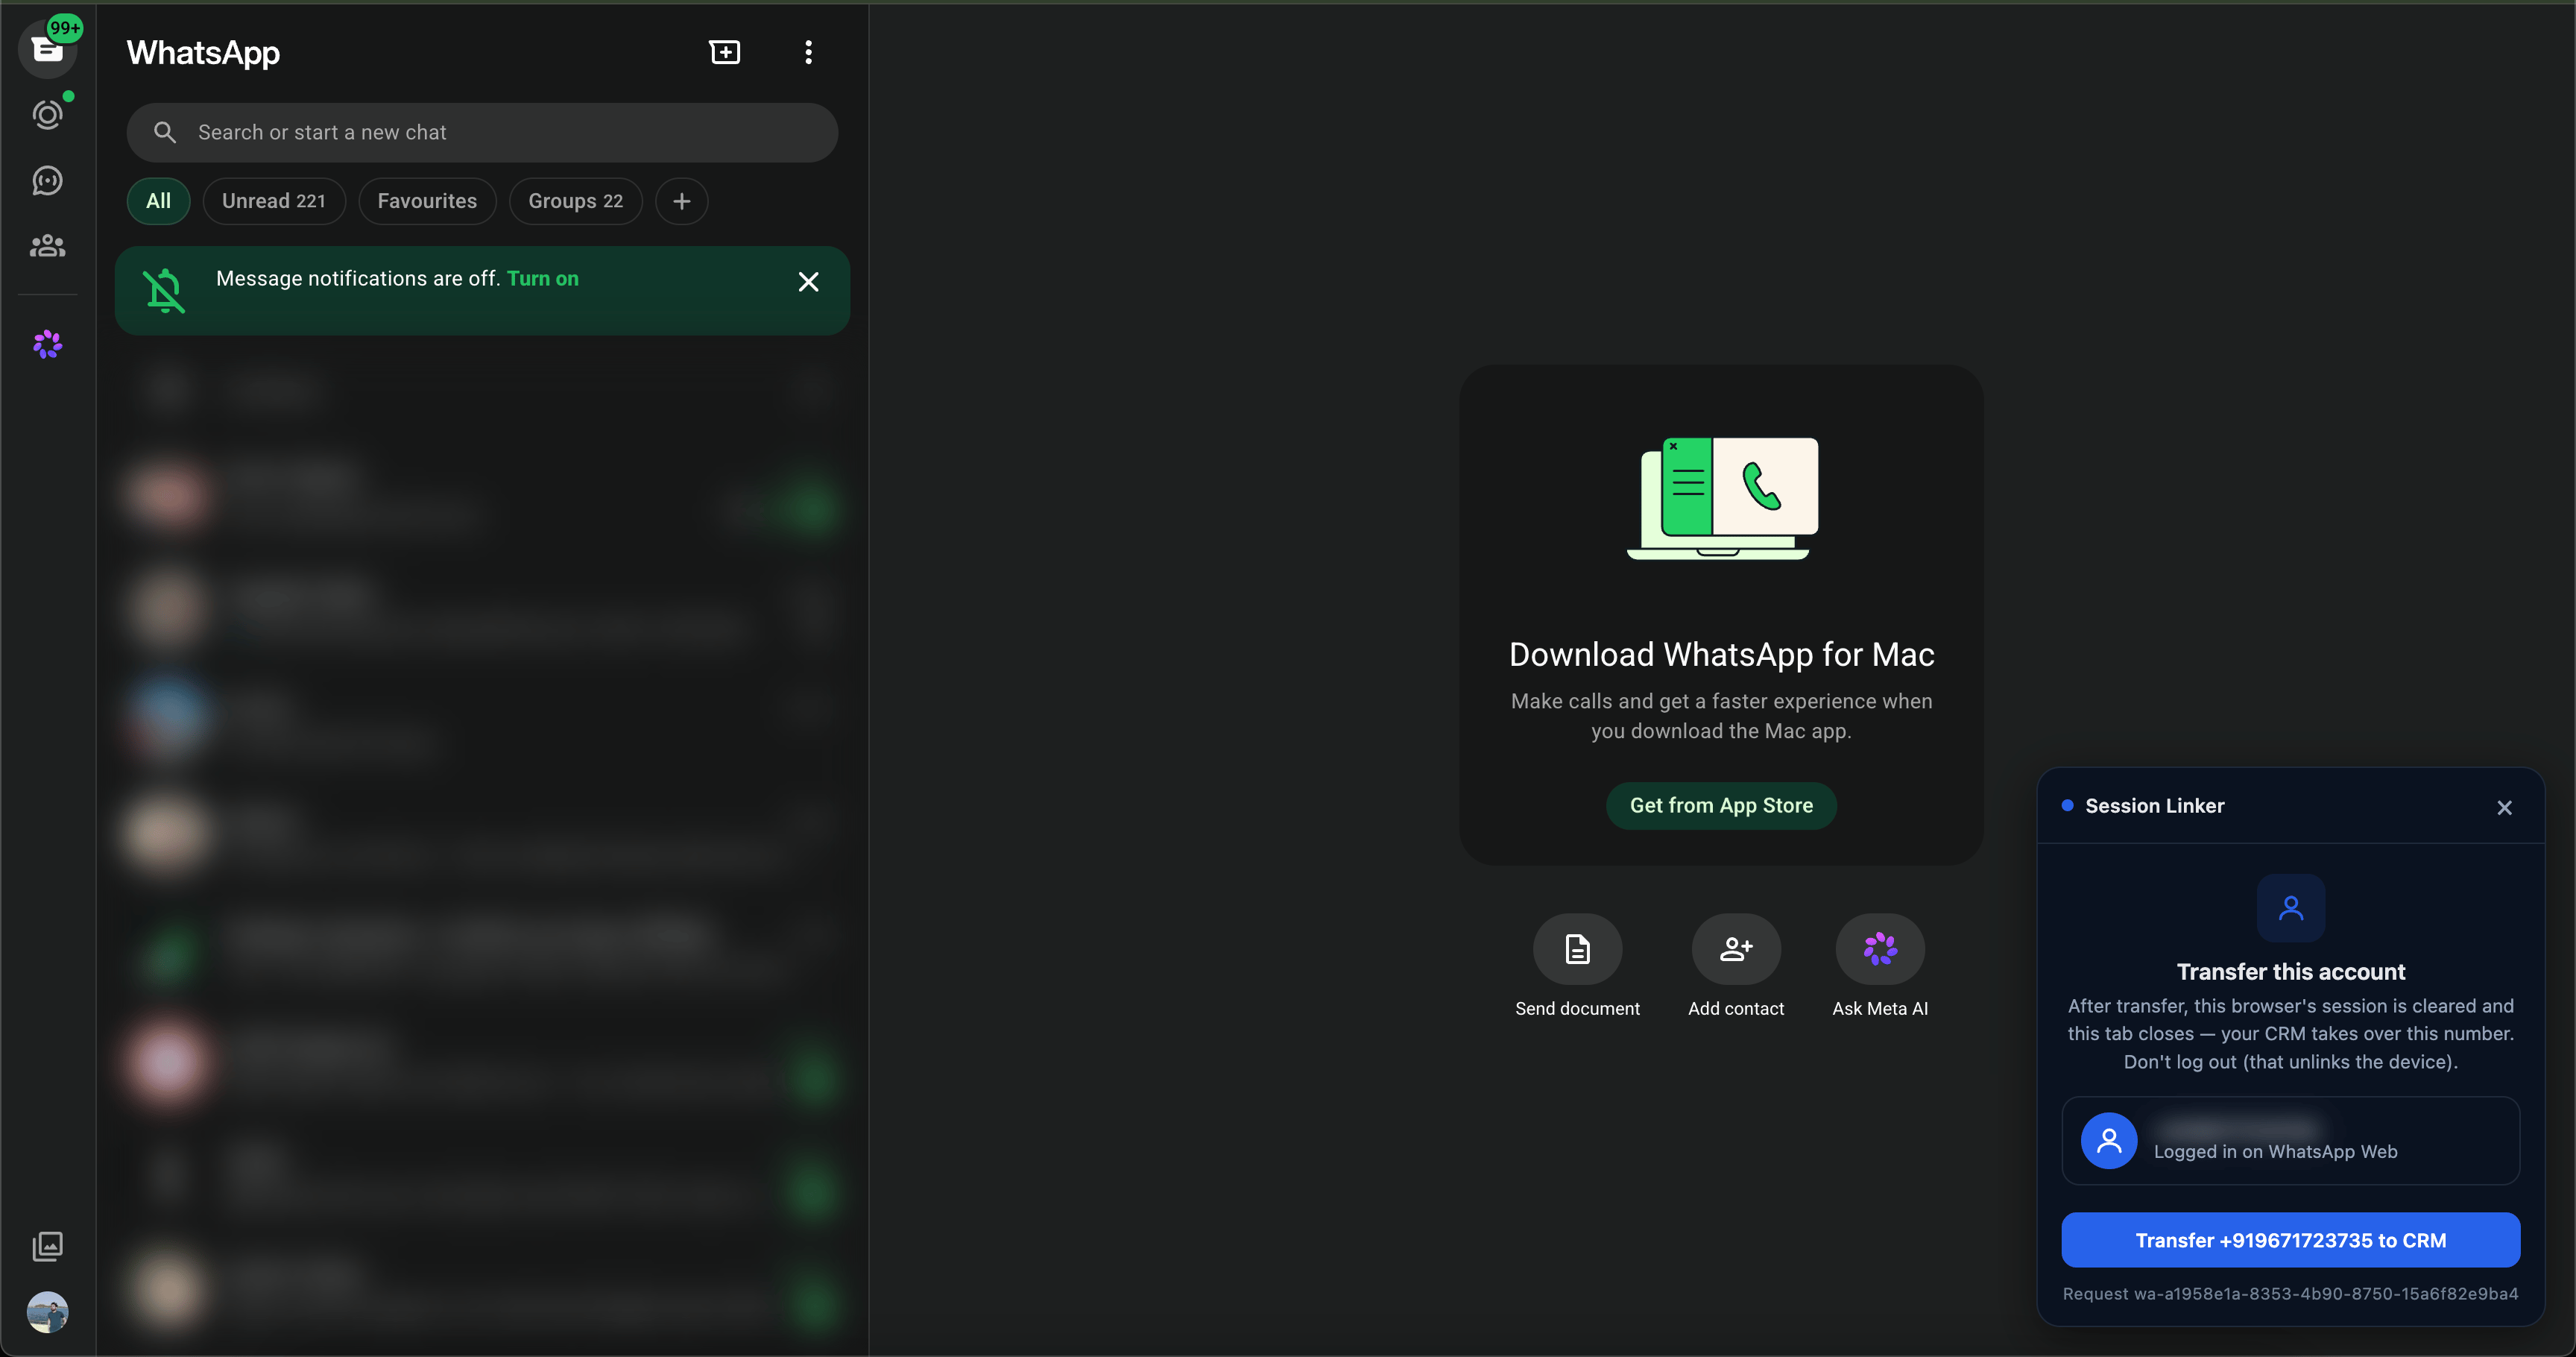This screenshot has width=2576, height=1357.
Task: Close the Session Linker panel
Action: point(2504,808)
